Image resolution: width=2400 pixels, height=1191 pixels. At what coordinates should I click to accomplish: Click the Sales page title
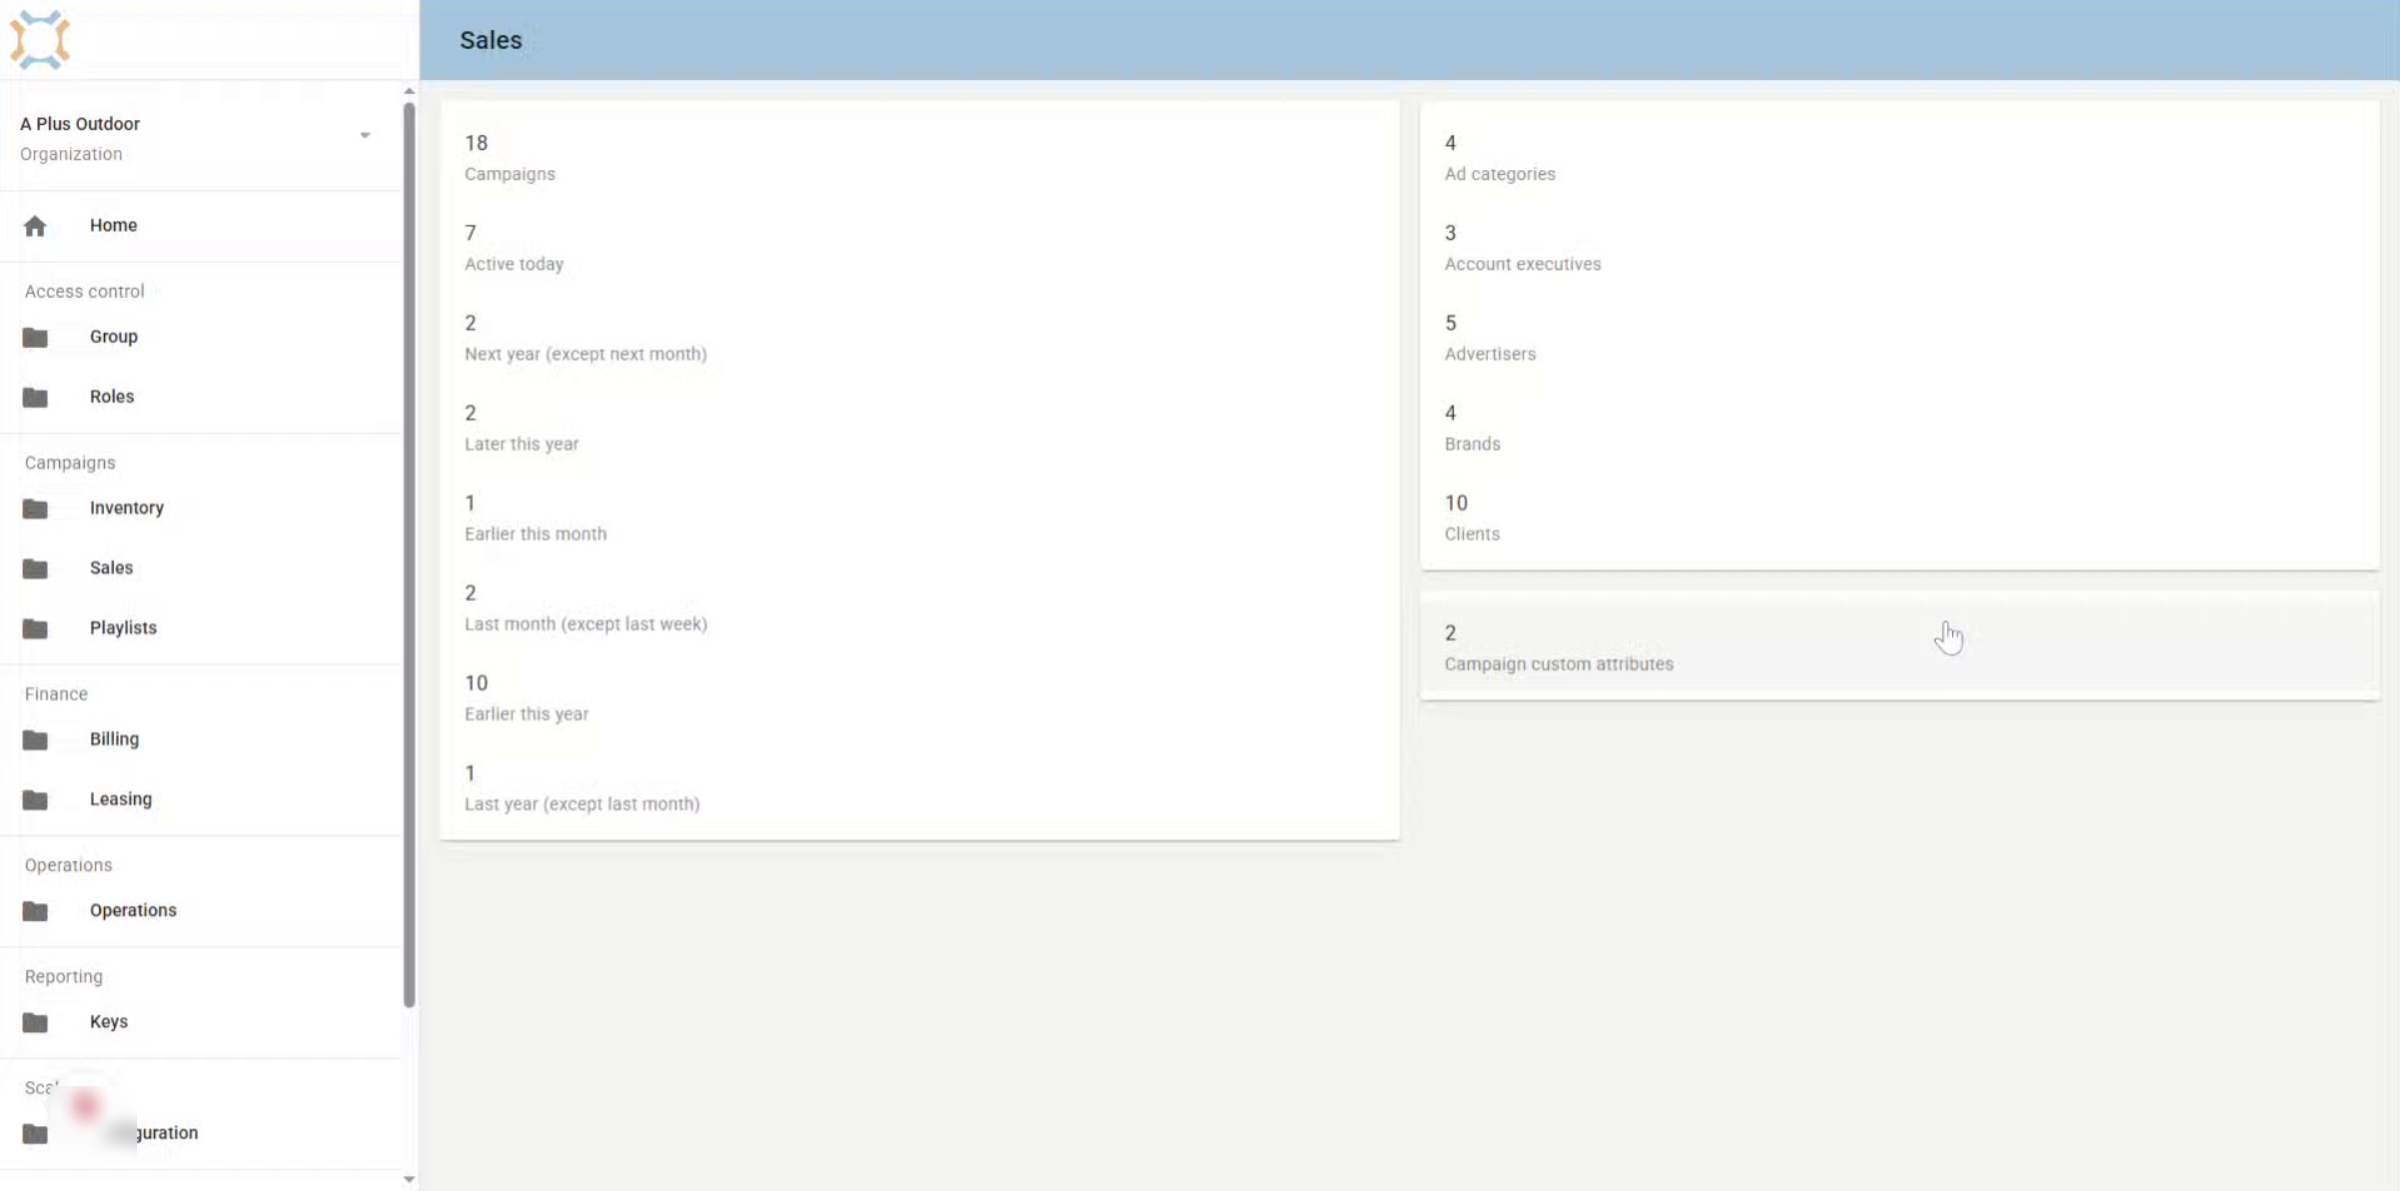click(x=491, y=40)
